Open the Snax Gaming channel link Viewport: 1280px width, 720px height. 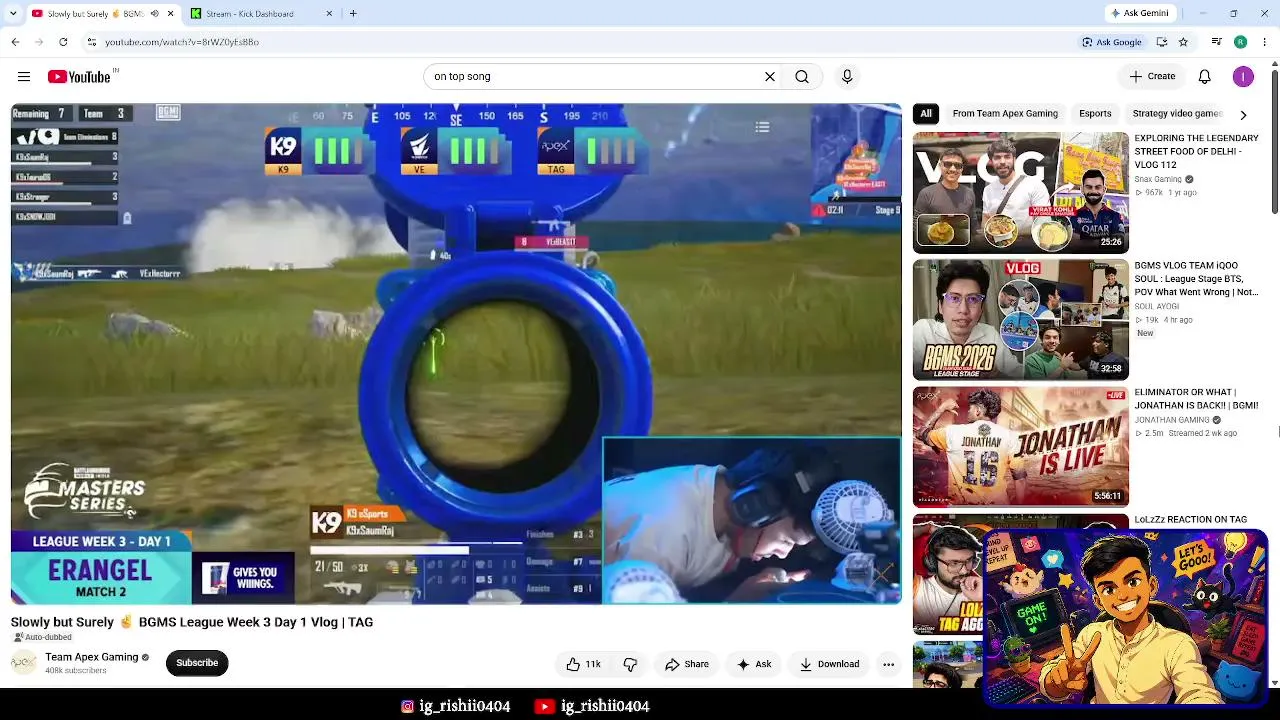pyautogui.click(x=1158, y=180)
